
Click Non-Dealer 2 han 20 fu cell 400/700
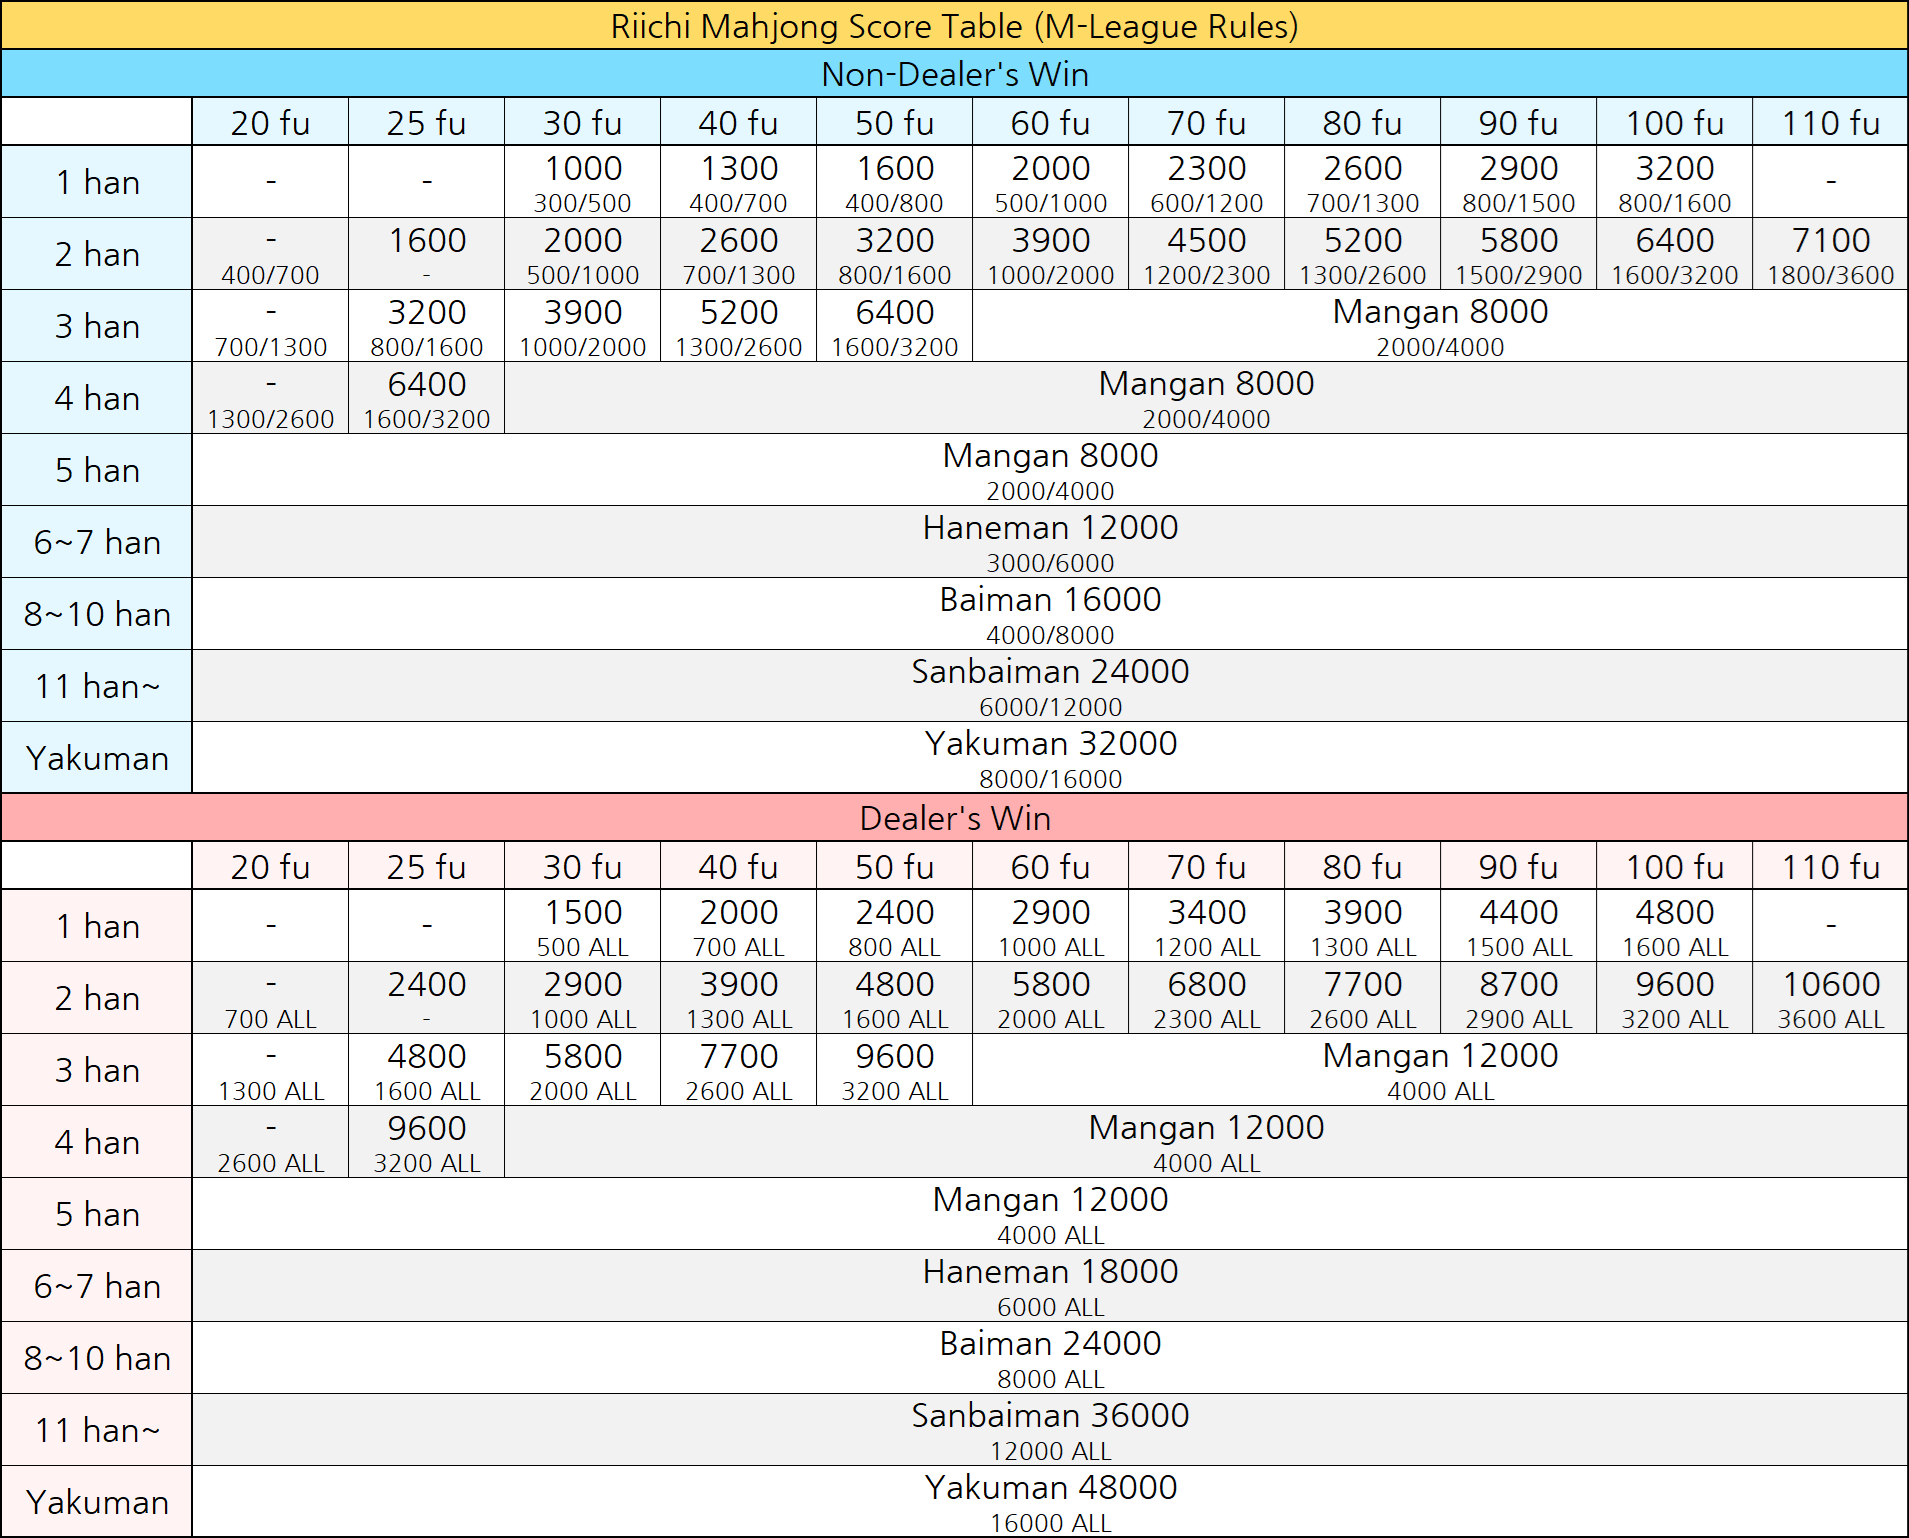click(270, 254)
